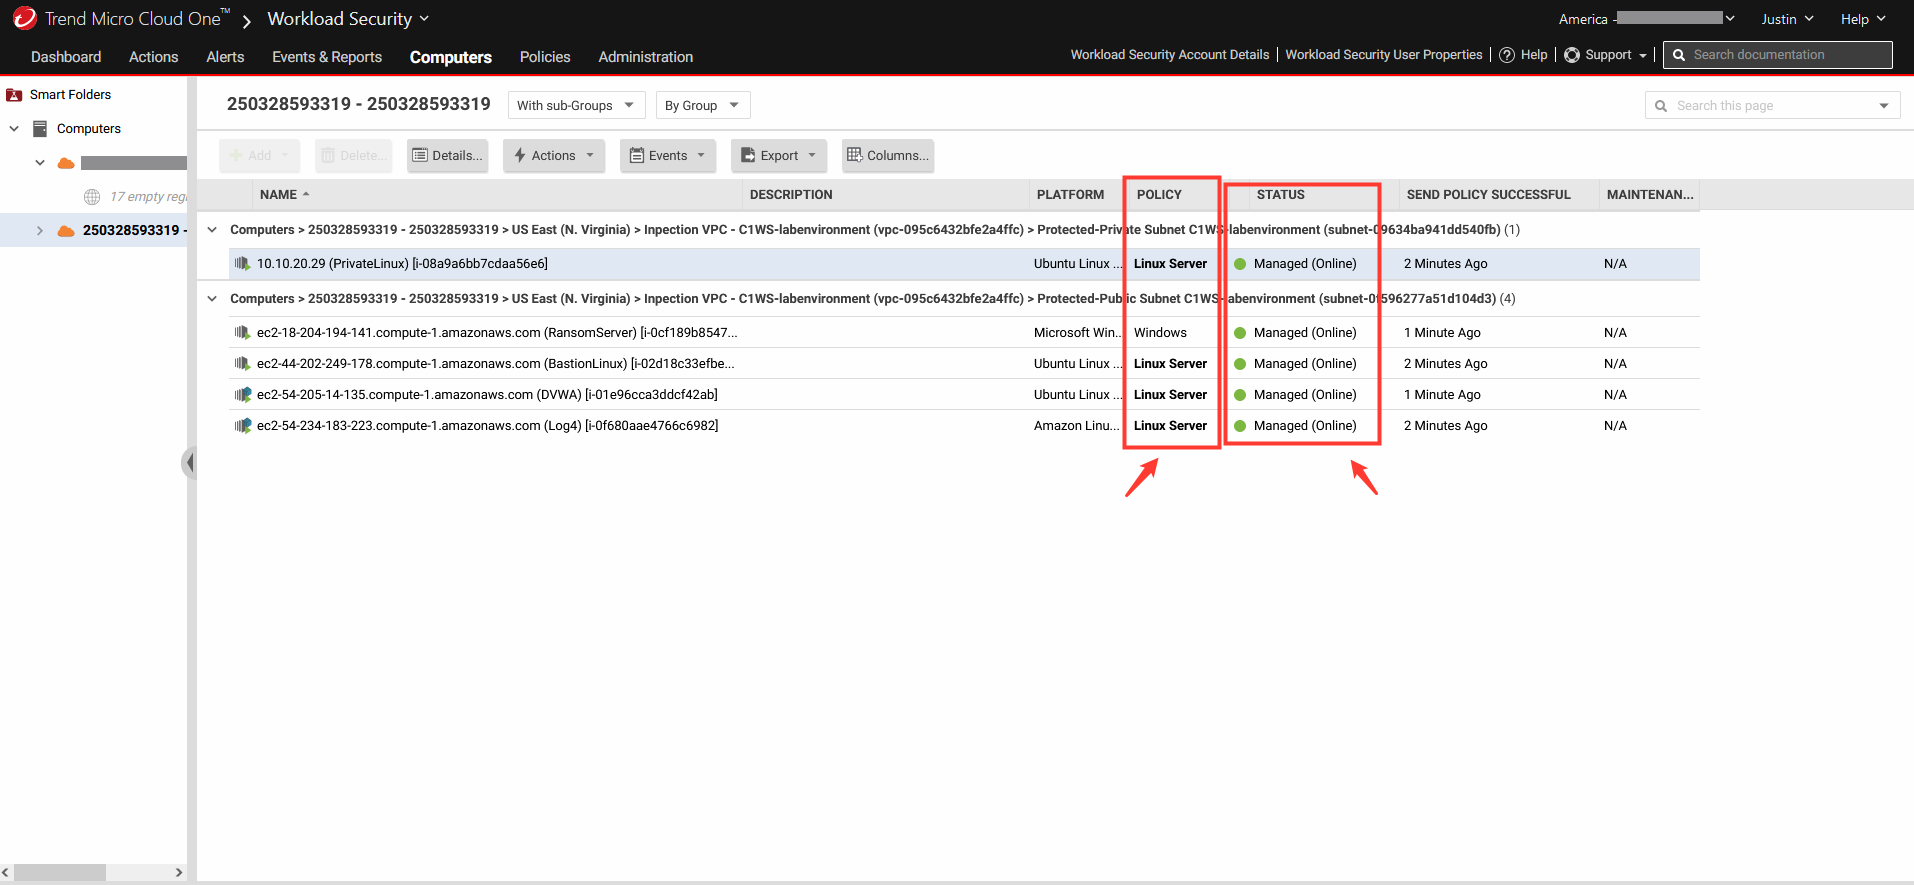Open the Columns chooser button
This screenshot has height=885, width=1914.
(888, 155)
